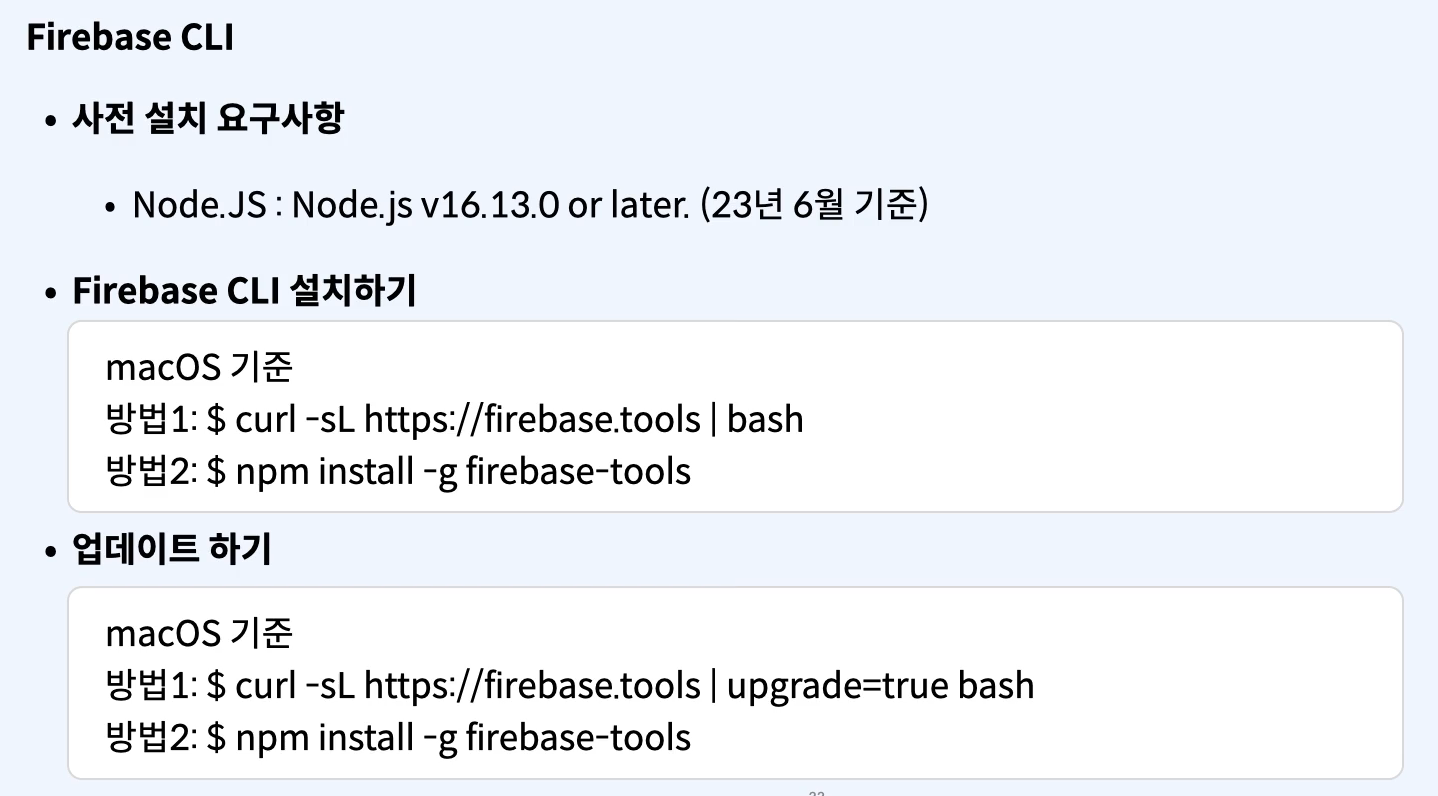Click the 업데이트 하기 heading
The height and width of the screenshot is (796, 1438).
(172, 551)
